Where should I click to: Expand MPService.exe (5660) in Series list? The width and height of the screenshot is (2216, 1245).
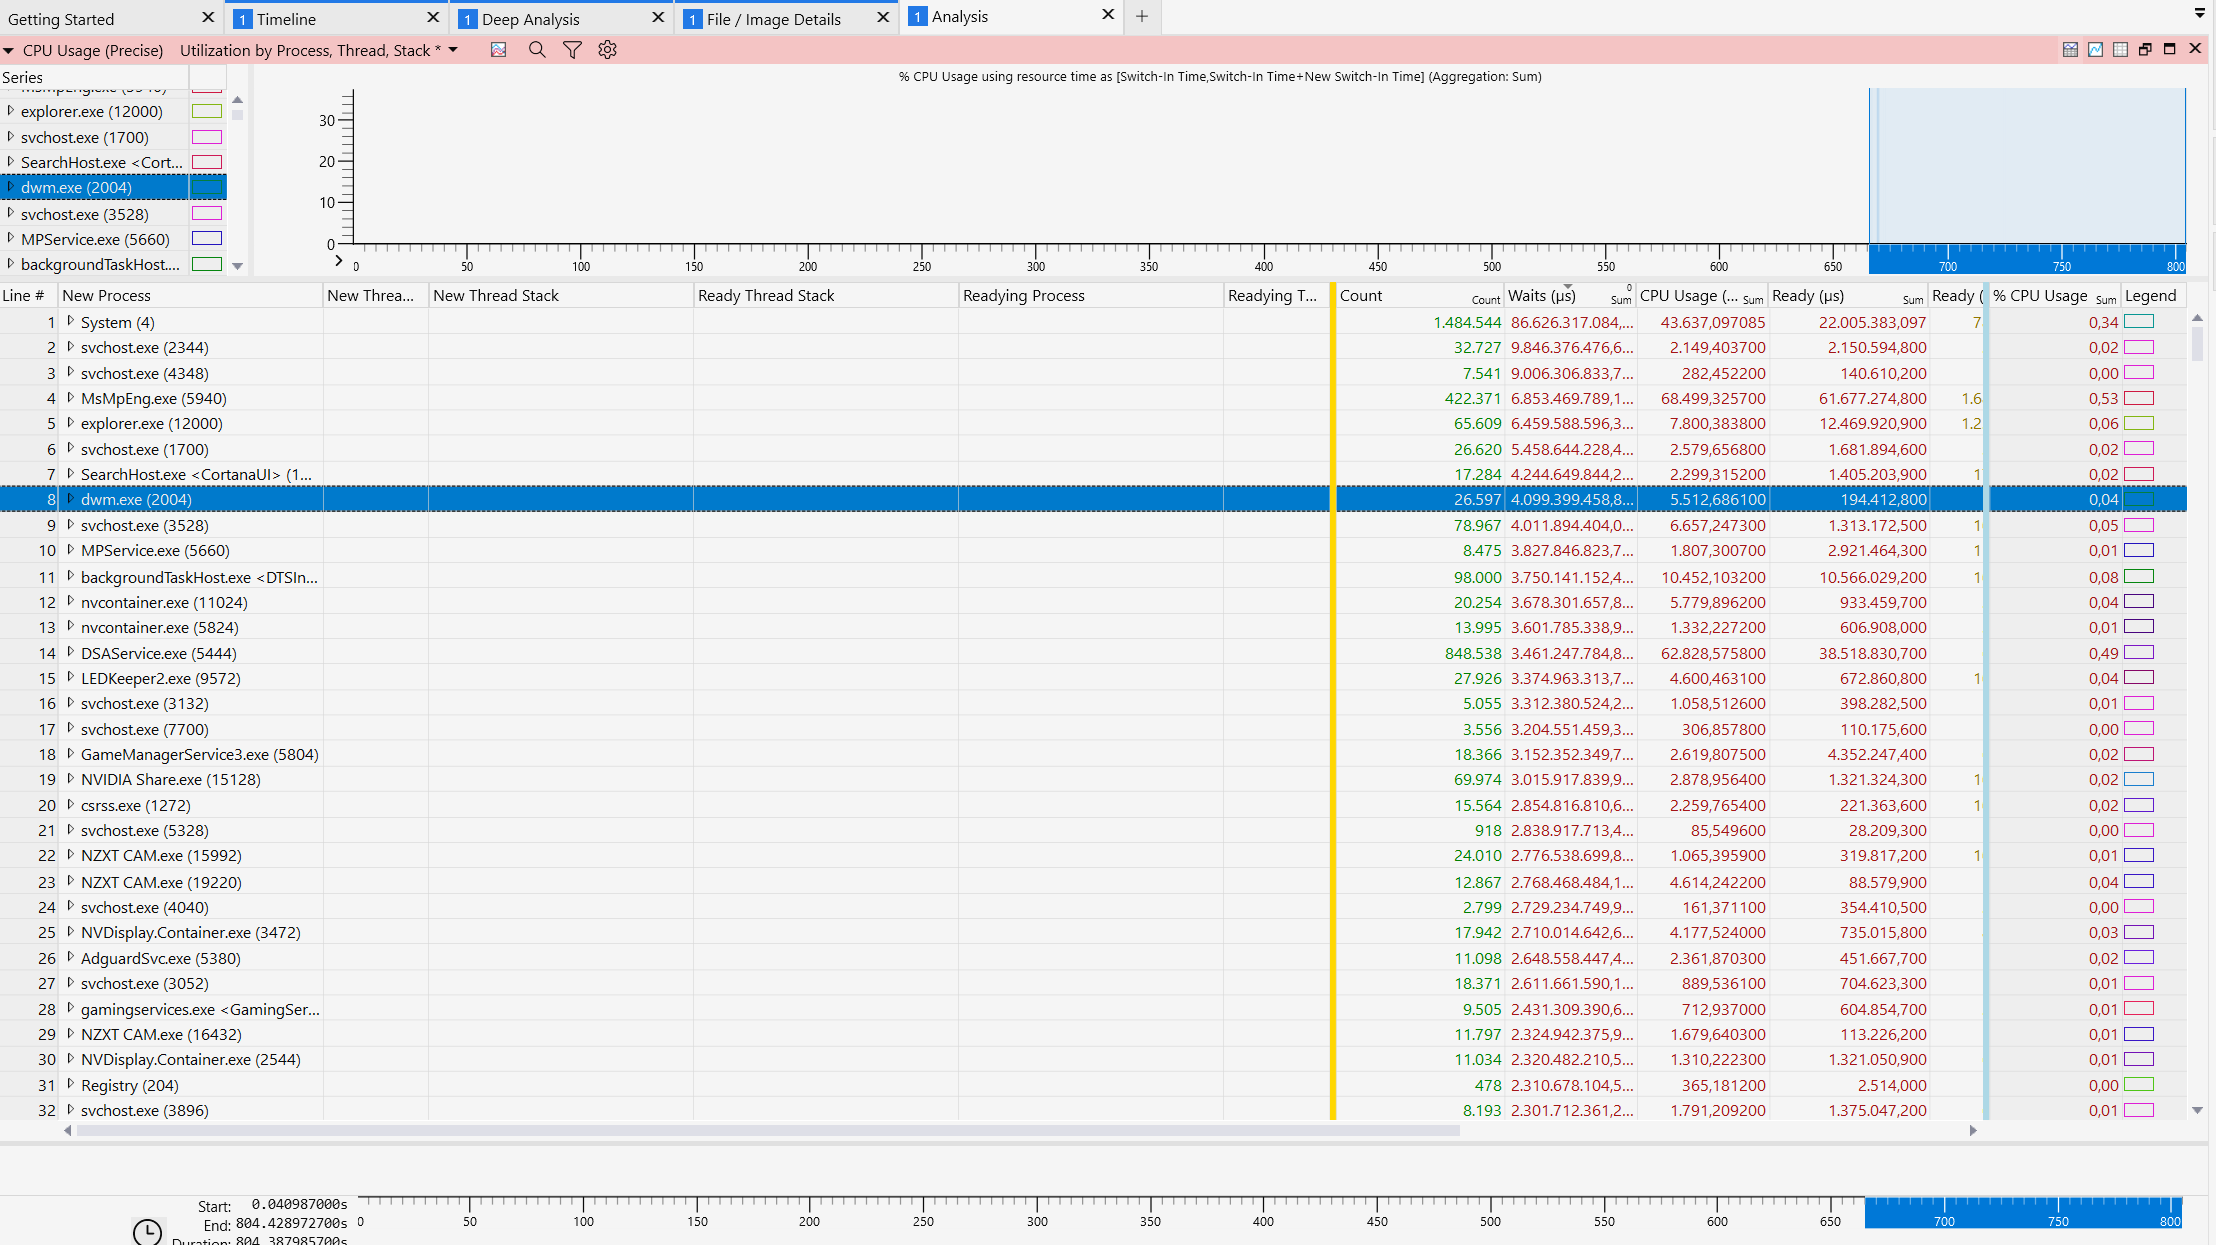point(10,239)
